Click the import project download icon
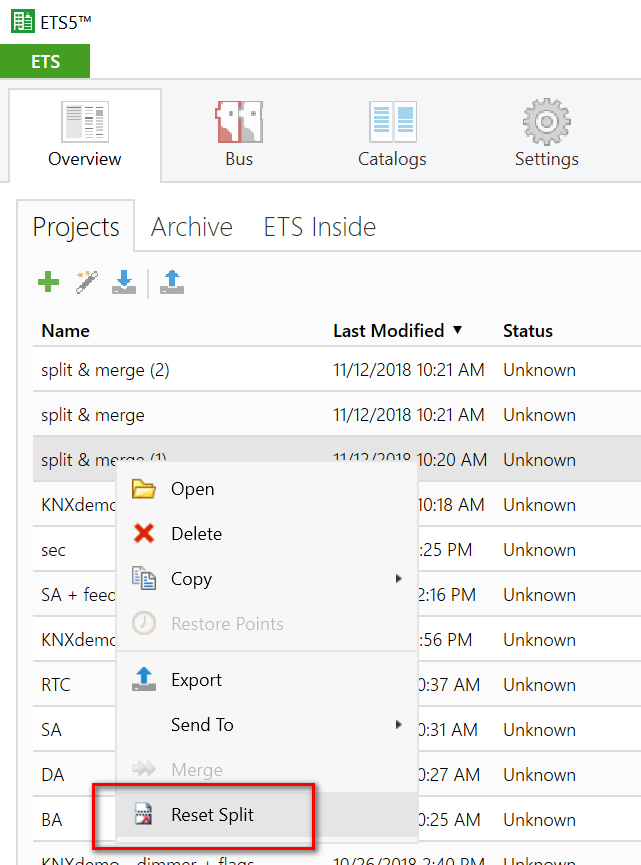The height and width of the screenshot is (865, 641). pyautogui.click(x=124, y=282)
